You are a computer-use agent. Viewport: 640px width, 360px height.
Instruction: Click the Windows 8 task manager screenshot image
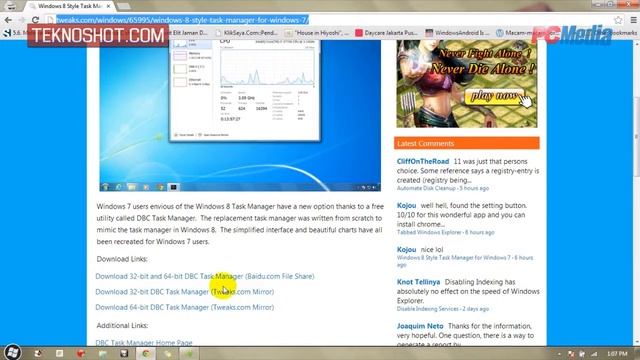[x=240, y=116]
